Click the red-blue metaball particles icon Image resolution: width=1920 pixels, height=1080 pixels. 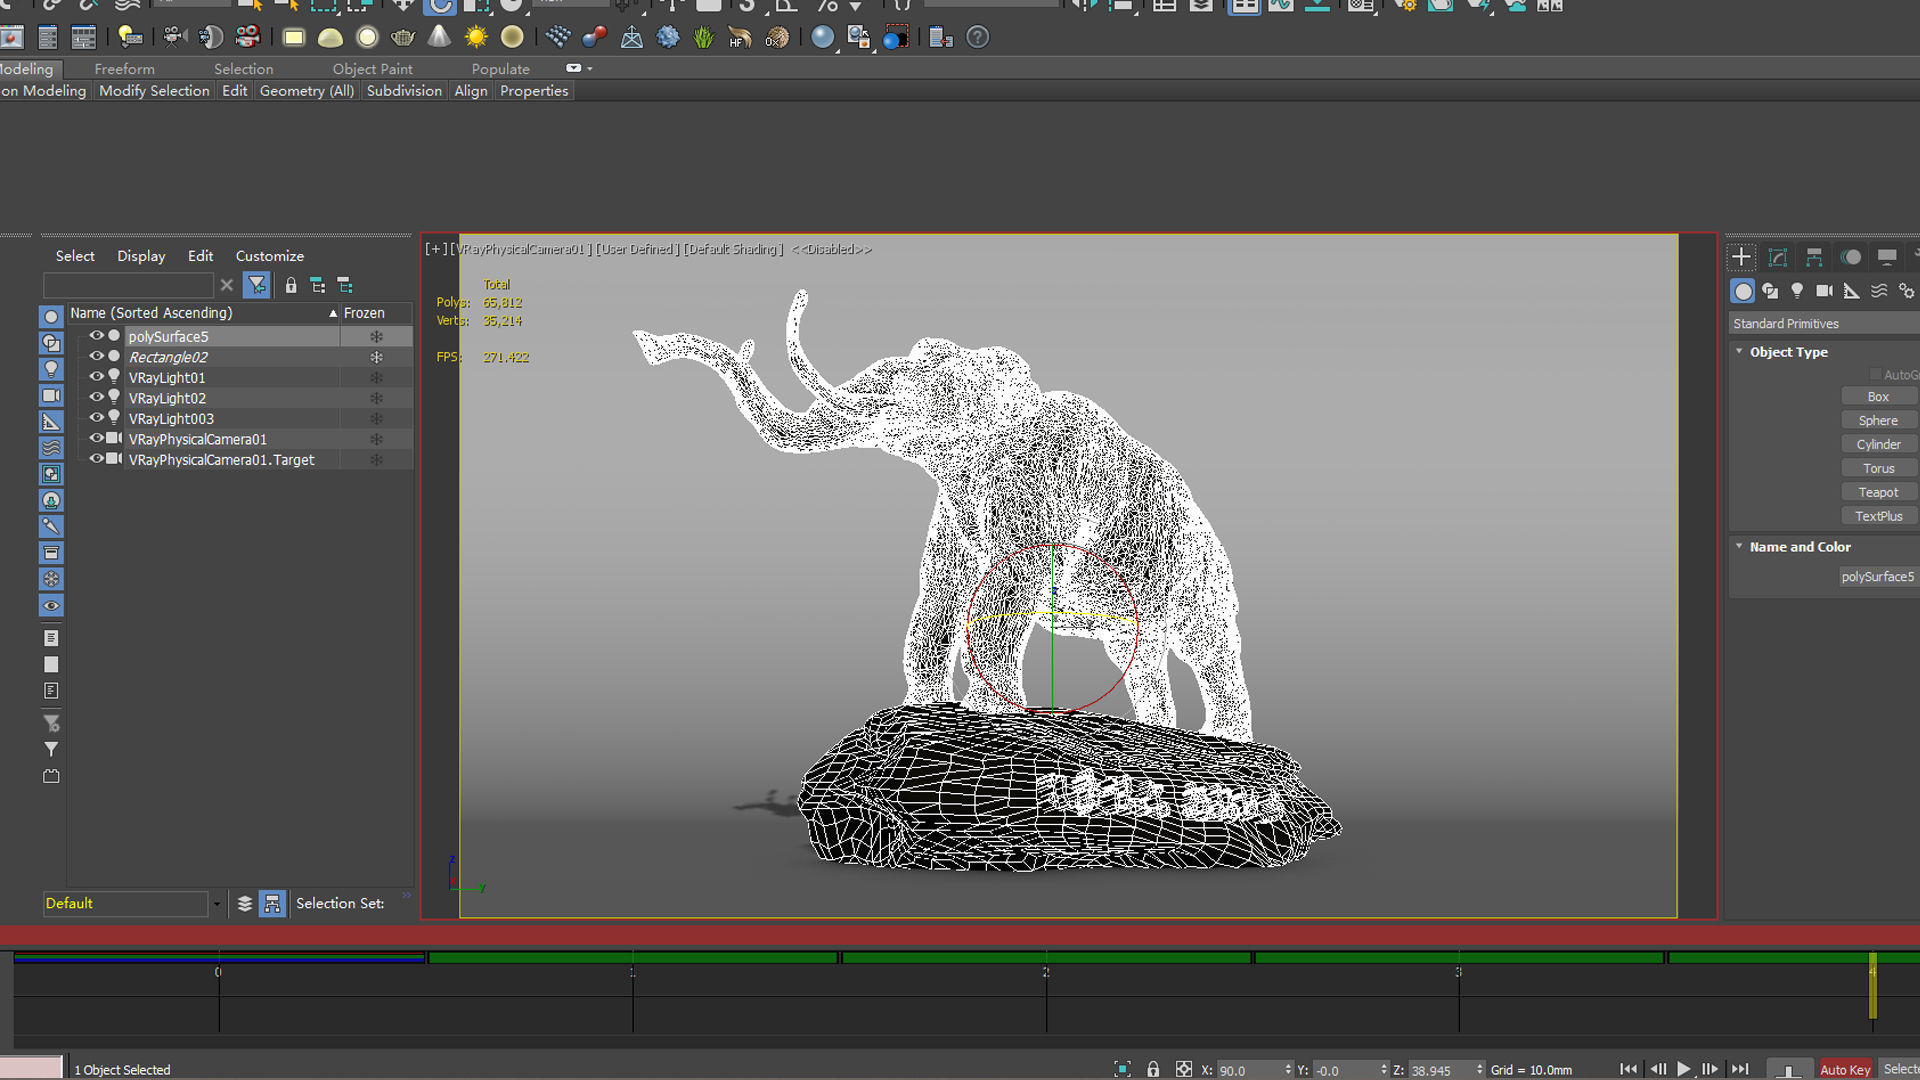pyautogui.click(x=594, y=38)
